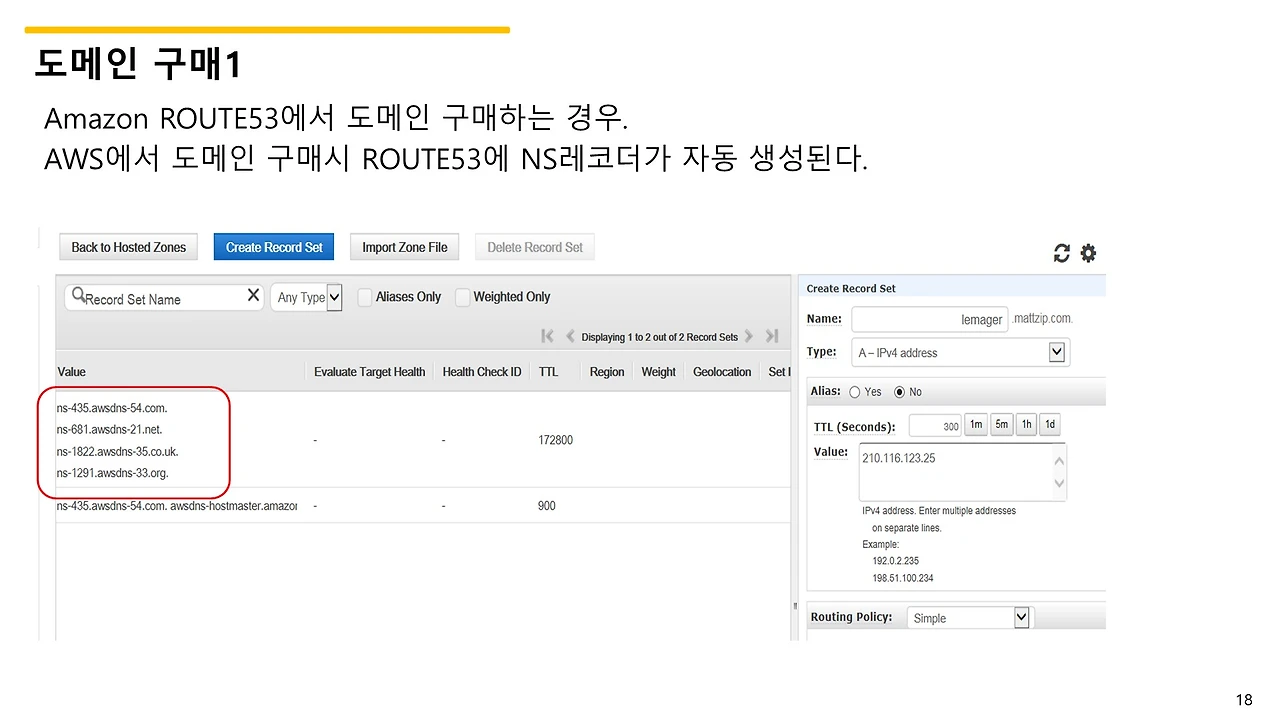Click the up arrow in the Value box
This screenshot has height=720, width=1280.
(1059, 460)
